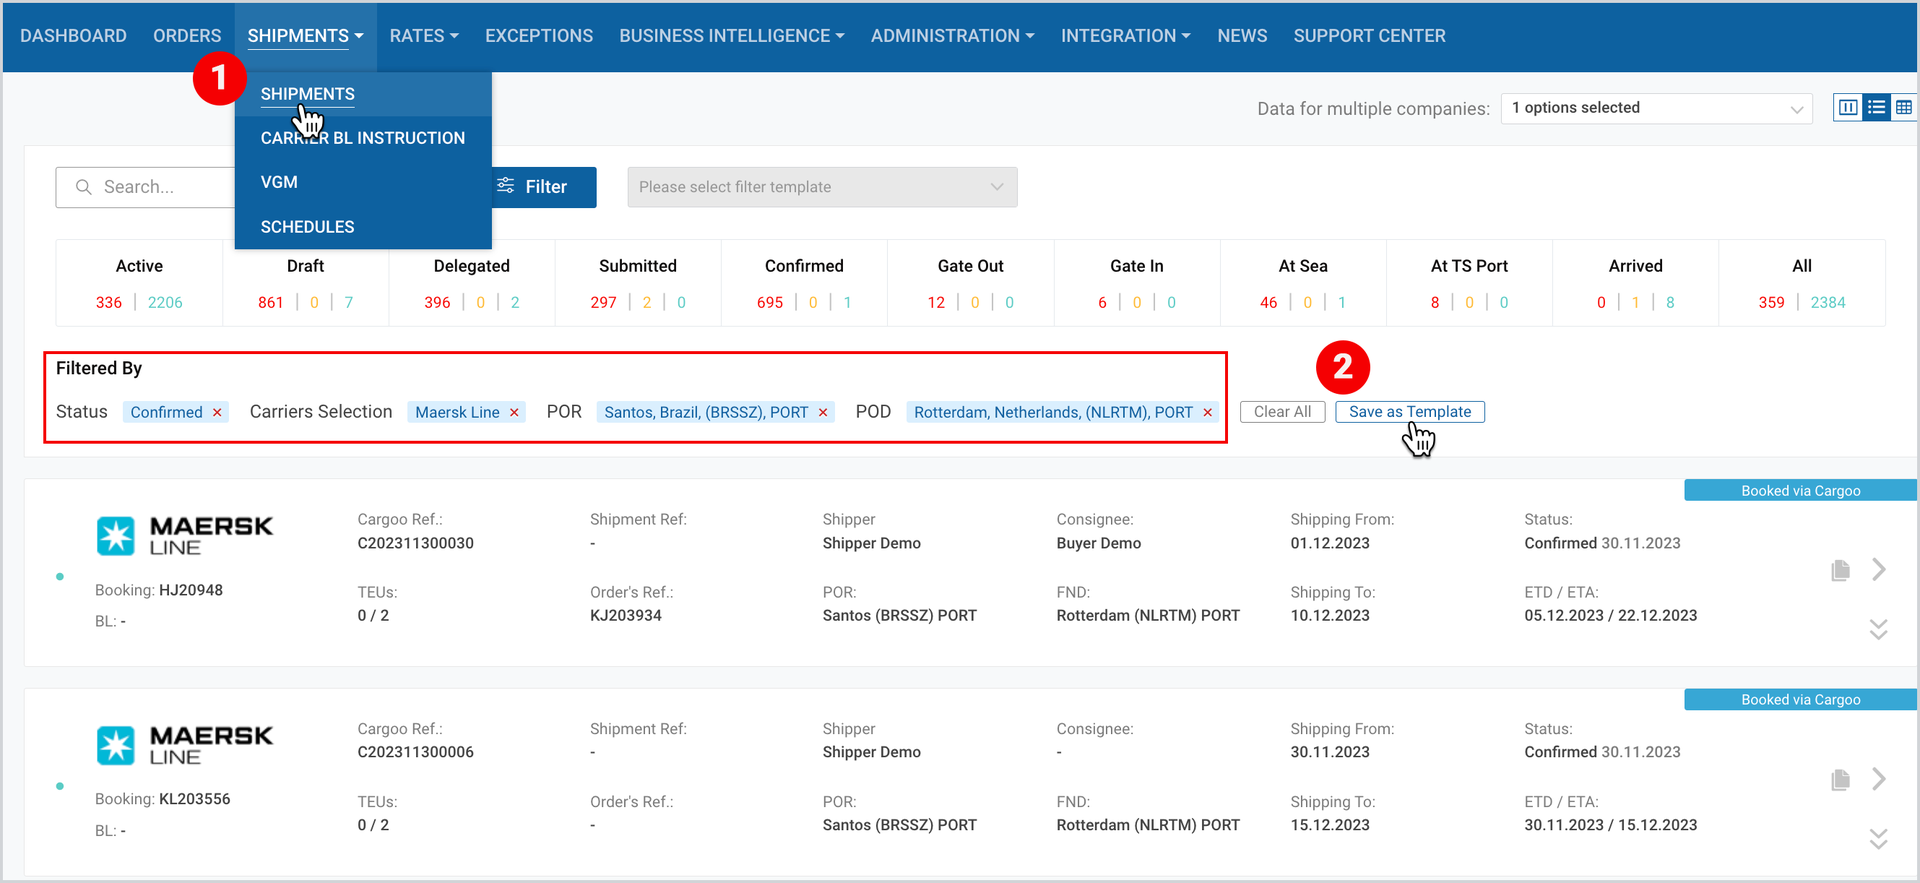Image resolution: width=1920 pixels, height=883 pixels.
Task: Expand shipment C202311300030 with double chevron
Action: (1879, 629)
